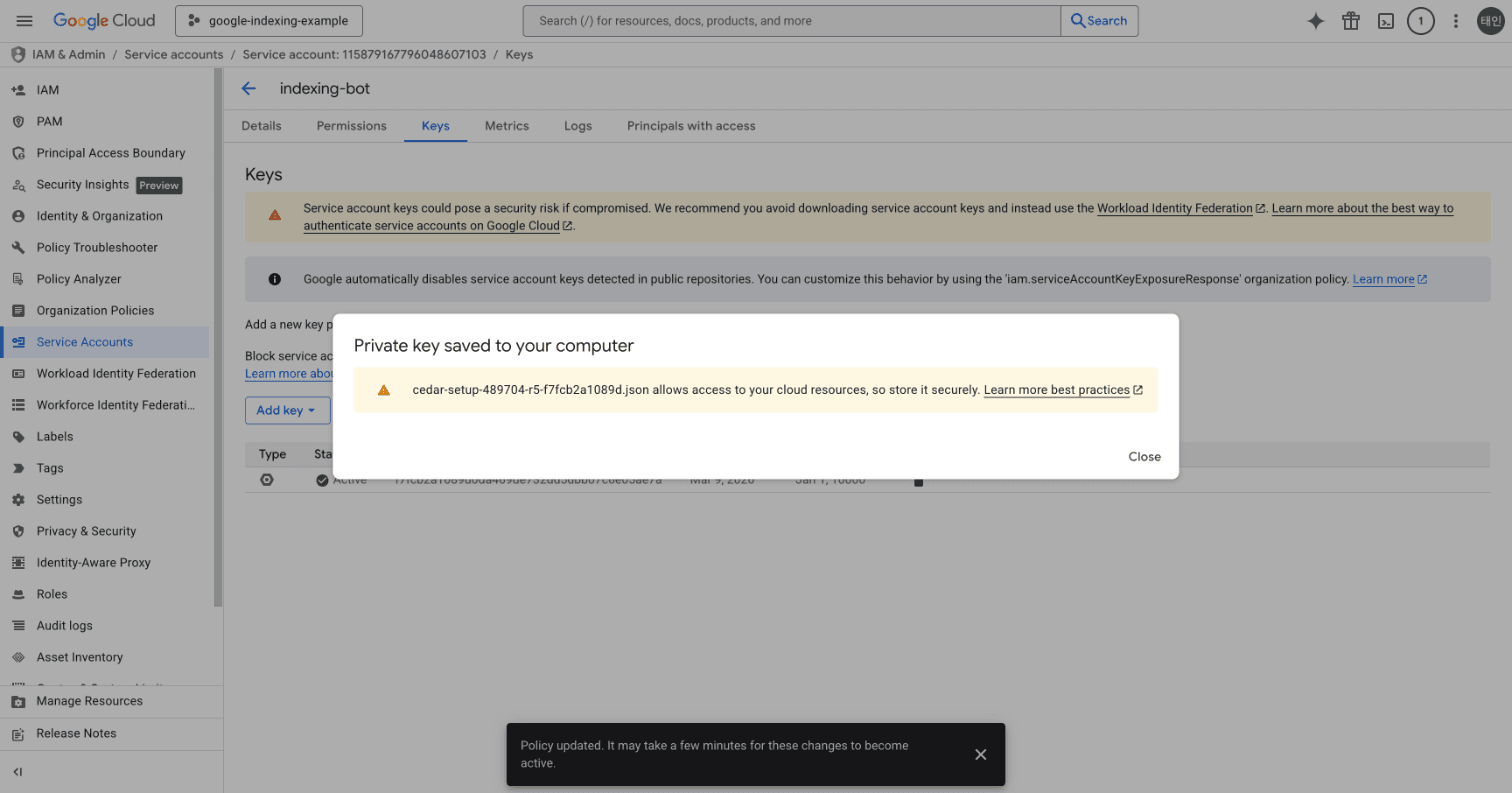Open the Workload Identity Federation banner link
Screen dimensions: 1512x793
coord(1181,209)
